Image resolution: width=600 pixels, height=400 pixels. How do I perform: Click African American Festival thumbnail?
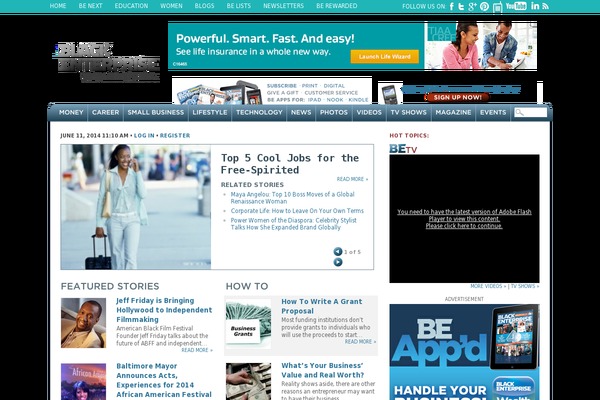point(83,382)
